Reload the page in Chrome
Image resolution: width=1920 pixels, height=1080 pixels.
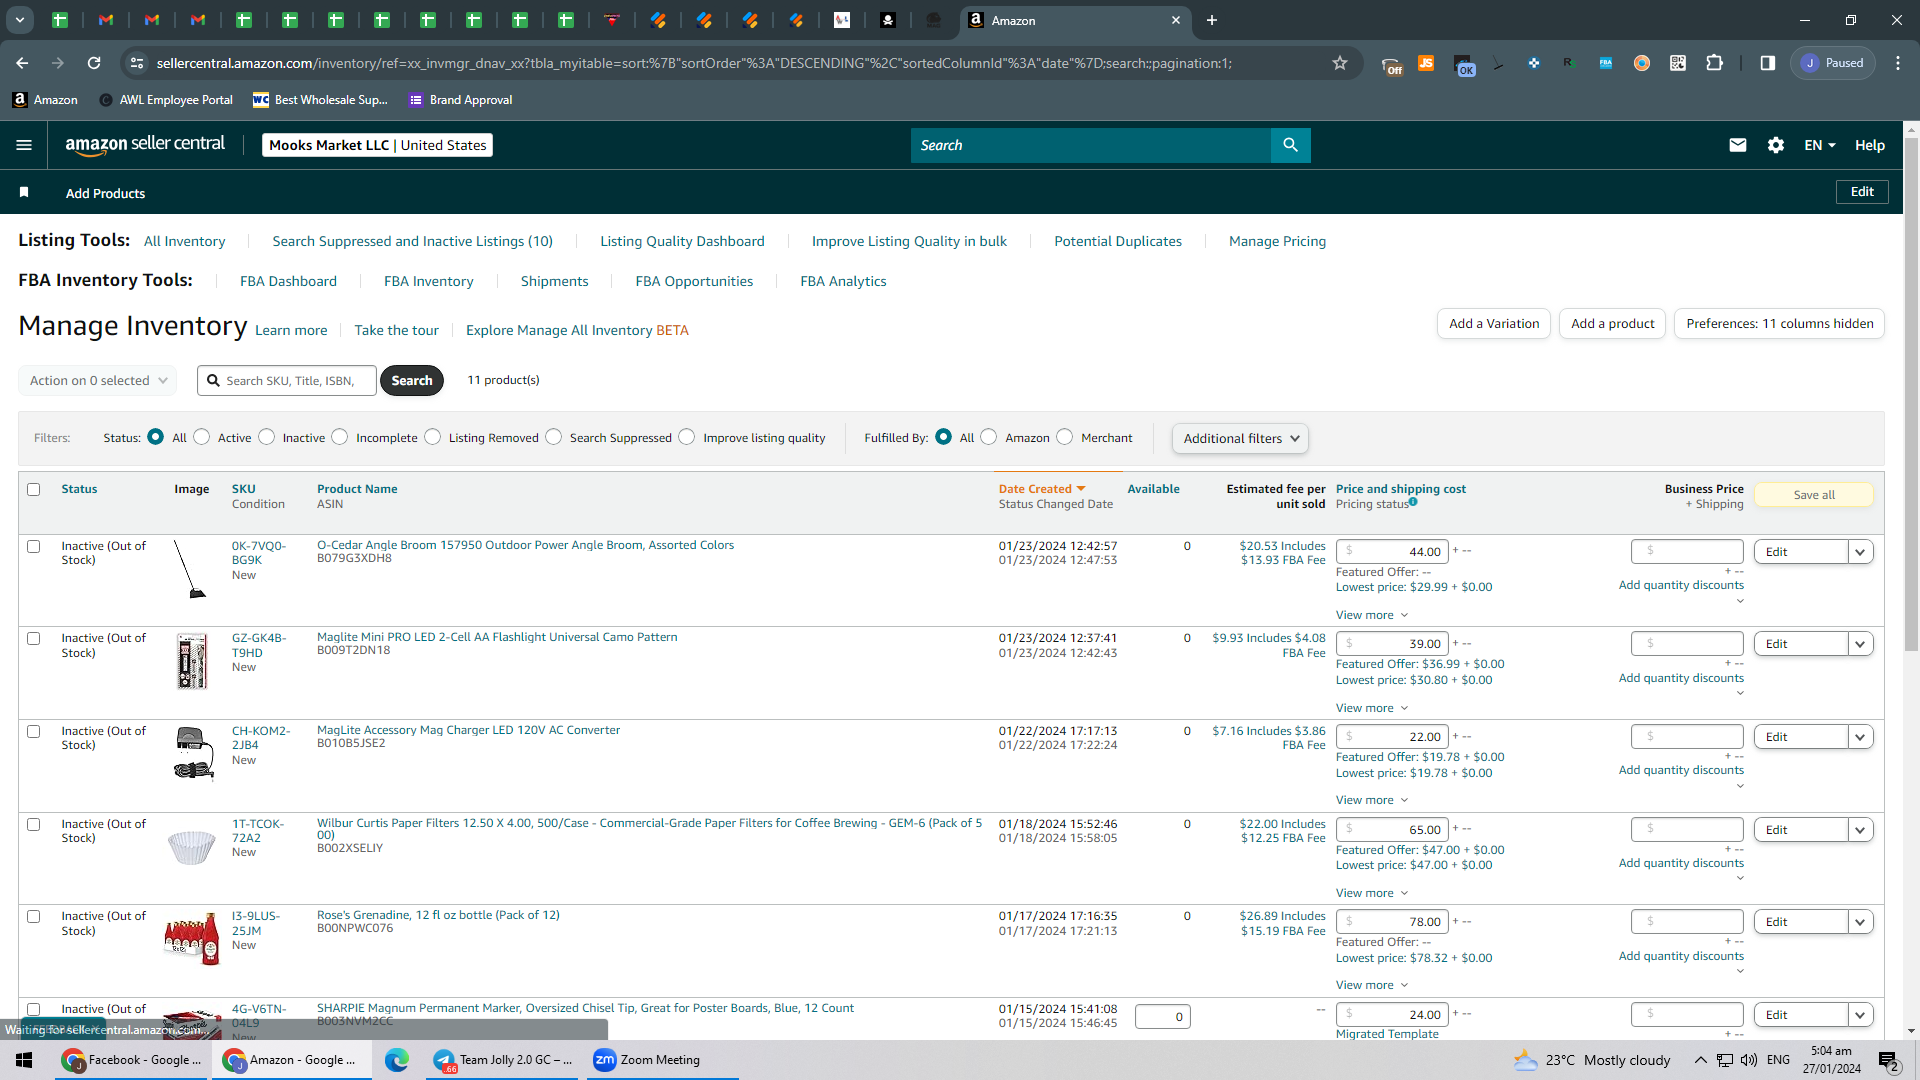tap(94, 63)
